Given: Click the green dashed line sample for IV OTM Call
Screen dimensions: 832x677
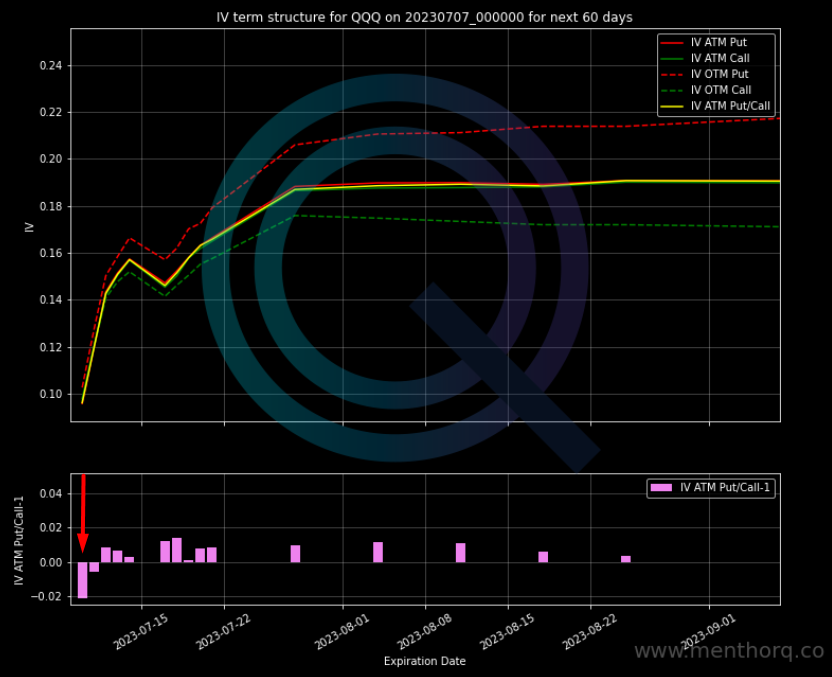Looking at the screenshot, I should tap(672, 91).
